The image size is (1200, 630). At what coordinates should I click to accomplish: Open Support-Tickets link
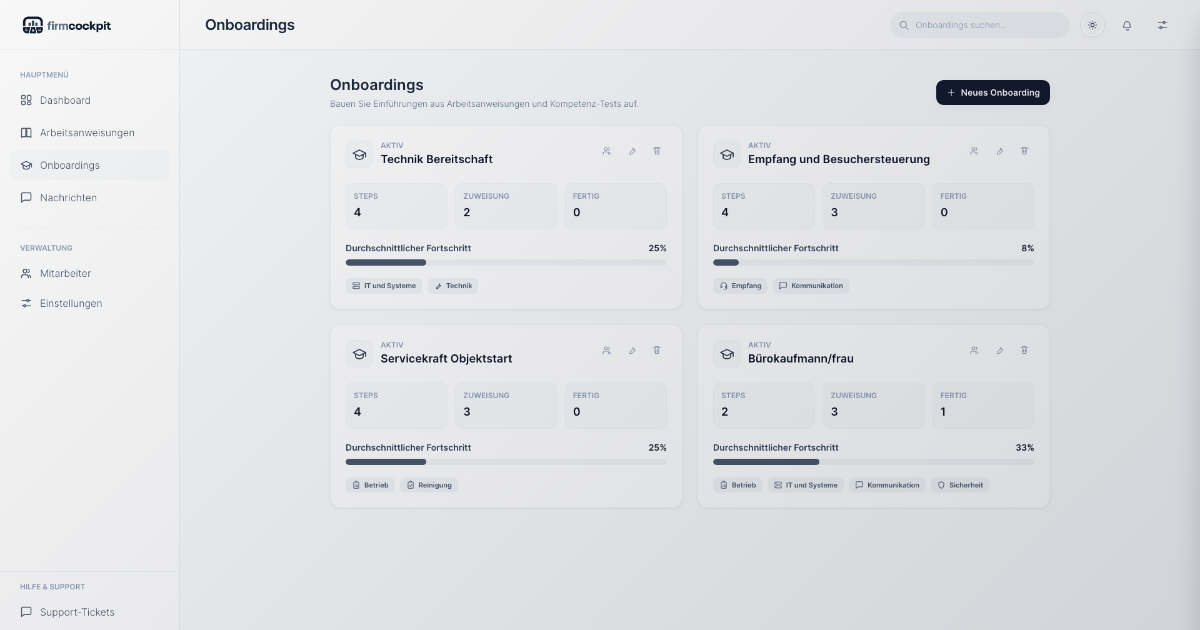(x=77, y=612)
